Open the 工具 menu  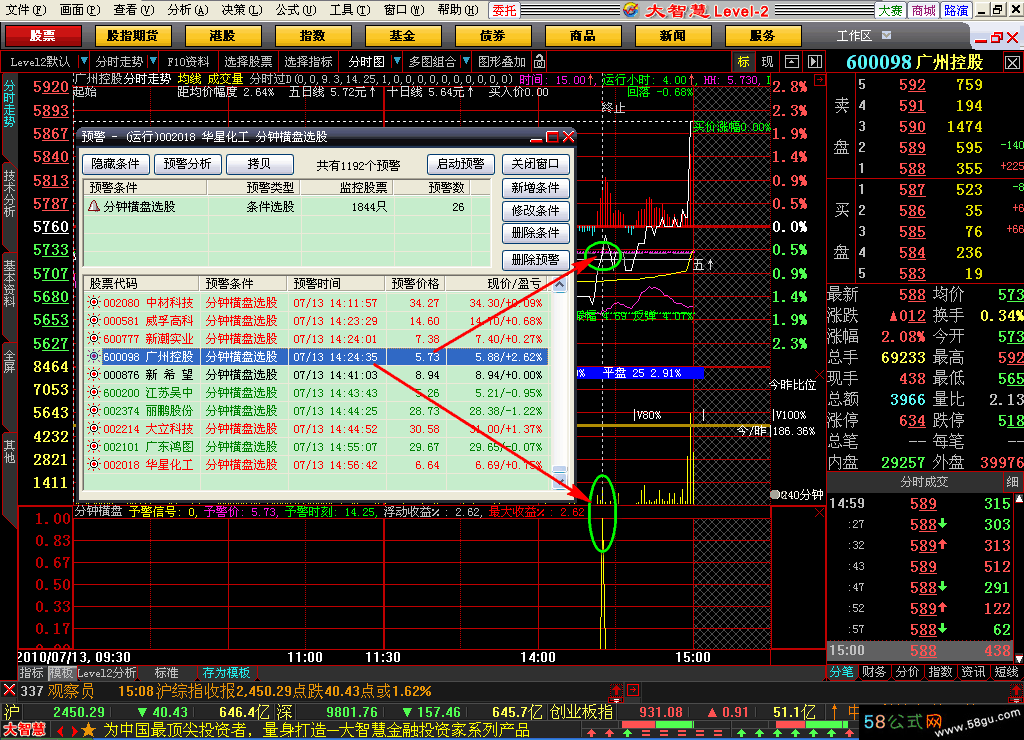click(x=349, y=10)
